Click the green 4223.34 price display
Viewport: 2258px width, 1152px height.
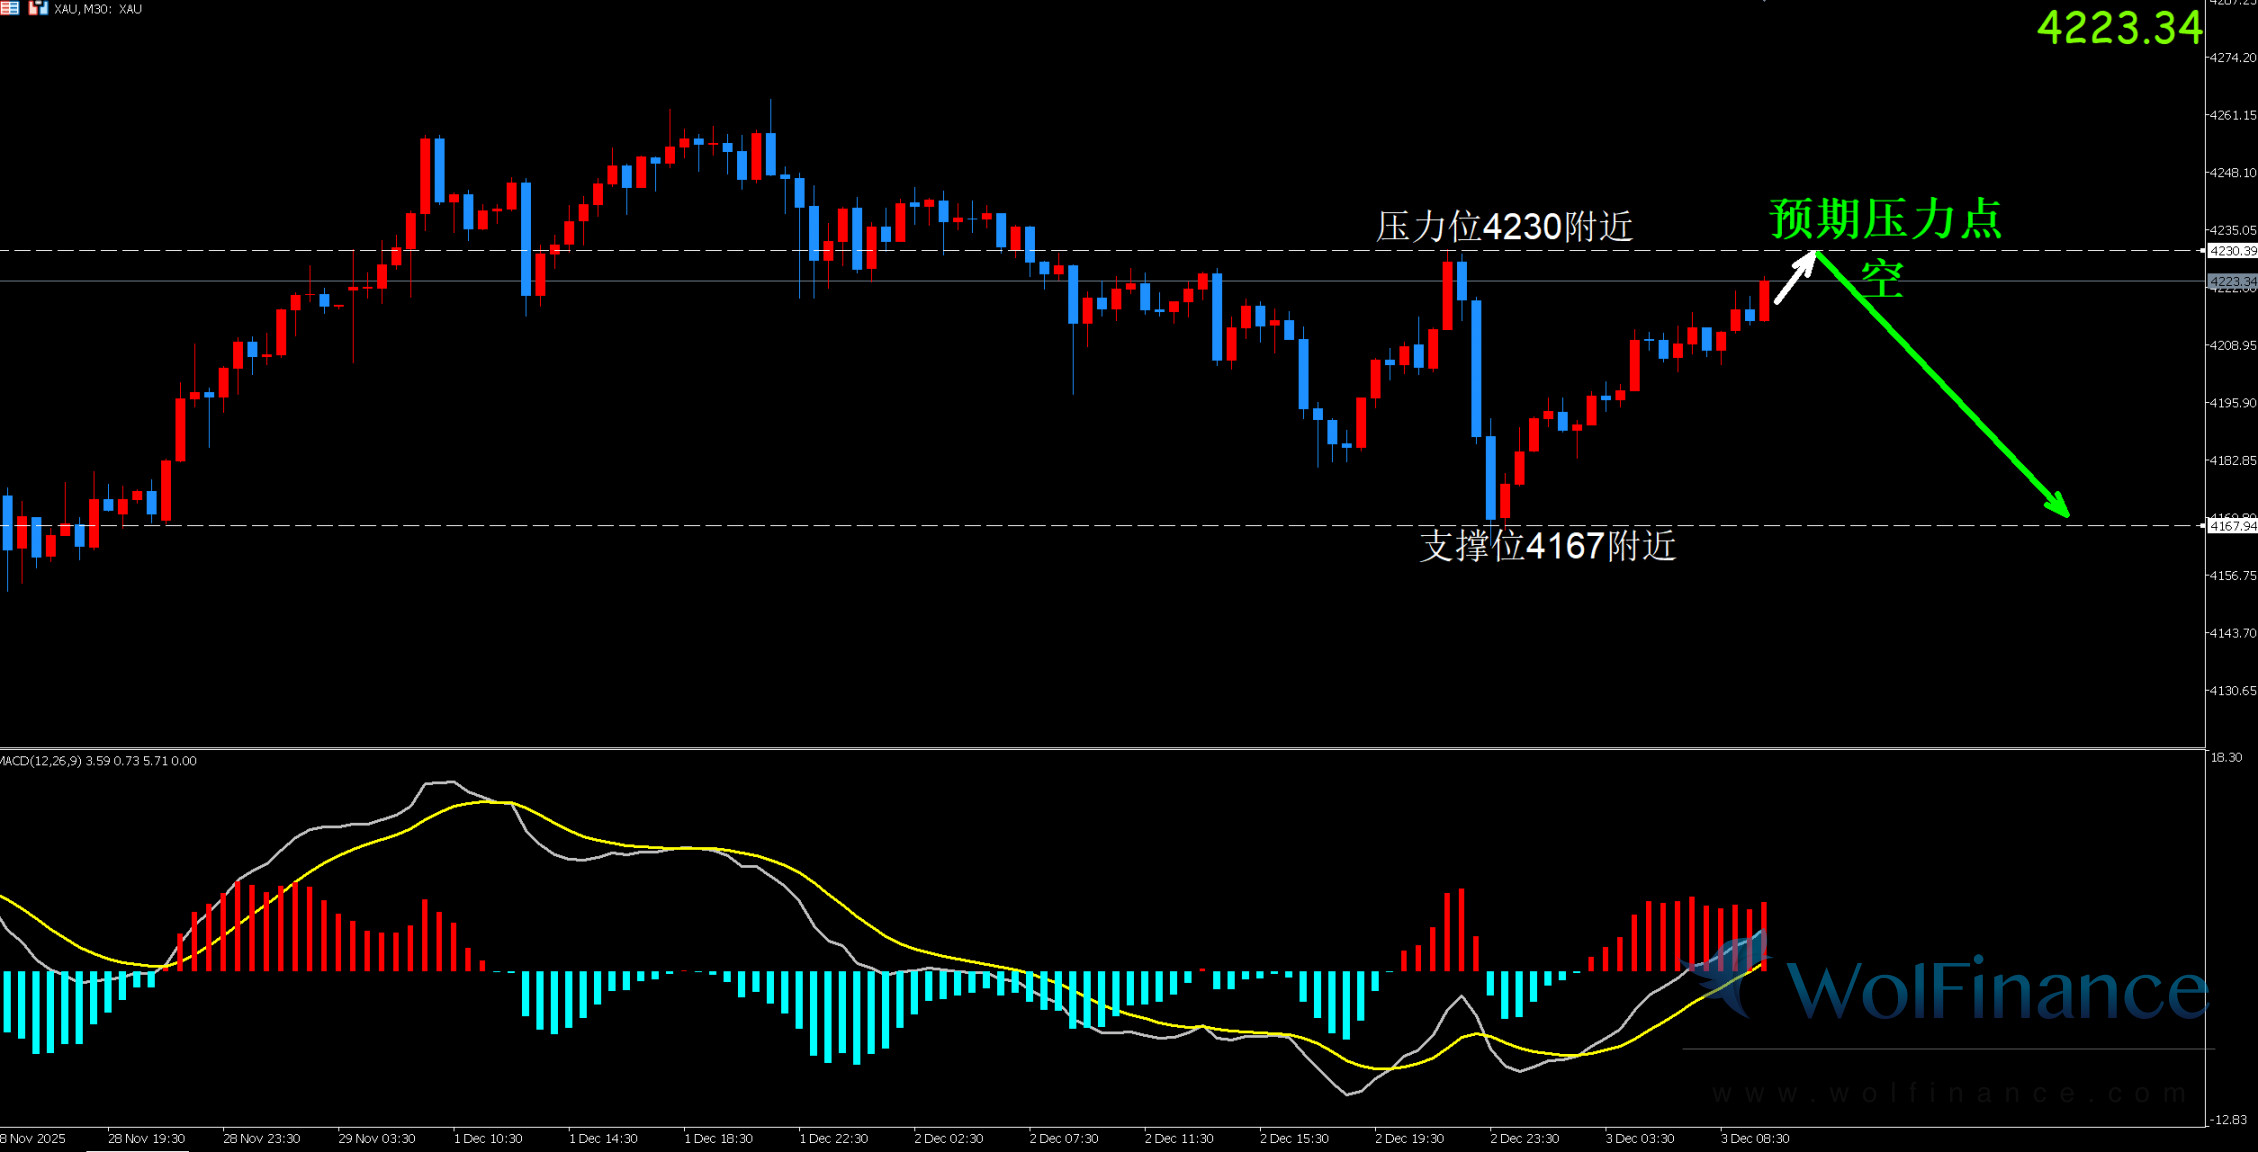tap(2119, 28)
